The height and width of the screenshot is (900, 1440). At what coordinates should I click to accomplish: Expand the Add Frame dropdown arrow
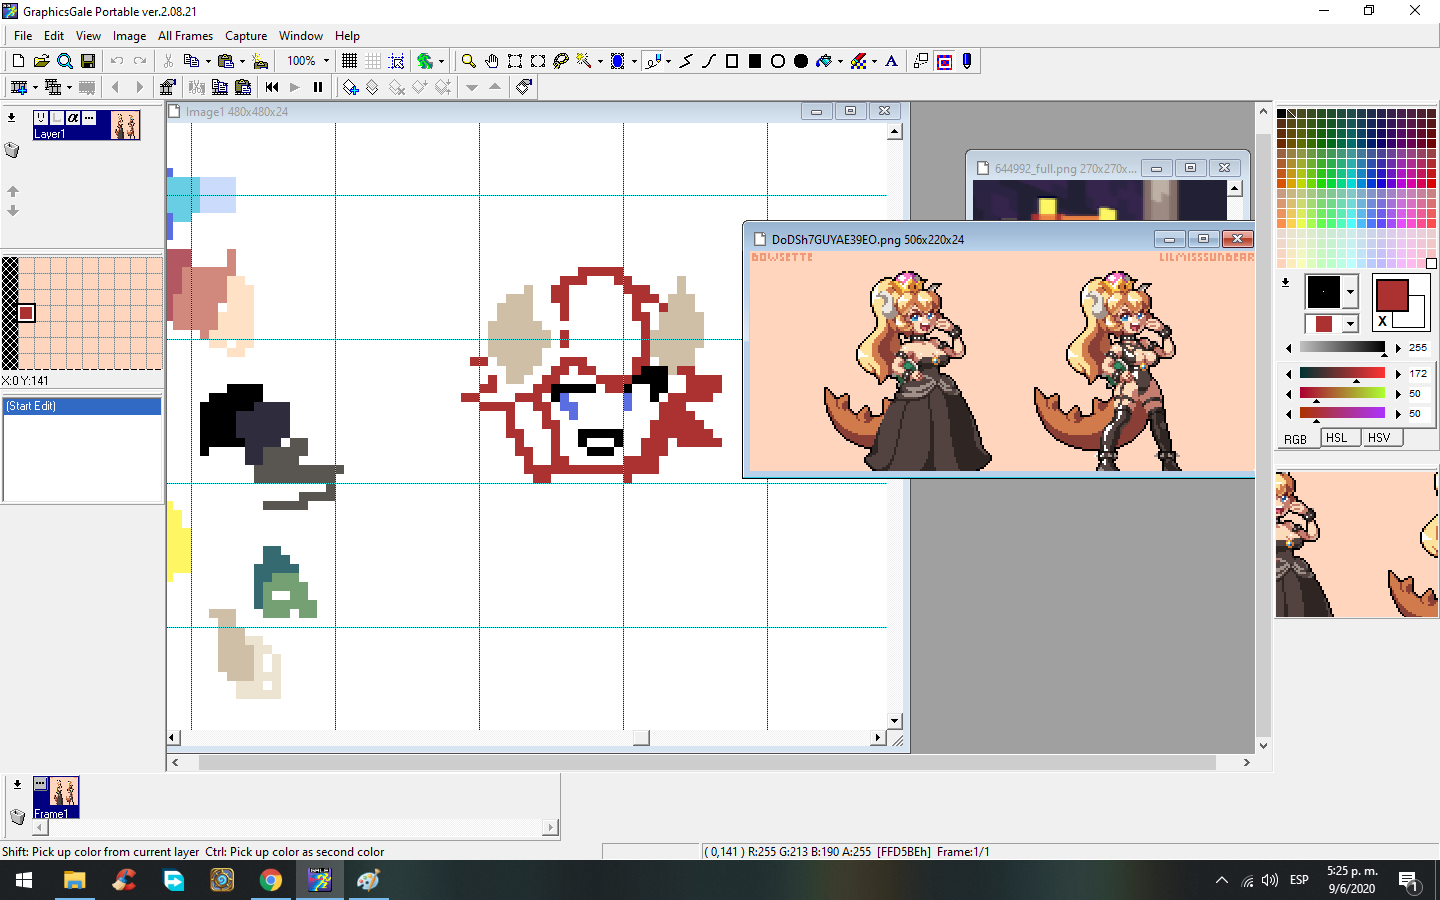pos(35,87)
